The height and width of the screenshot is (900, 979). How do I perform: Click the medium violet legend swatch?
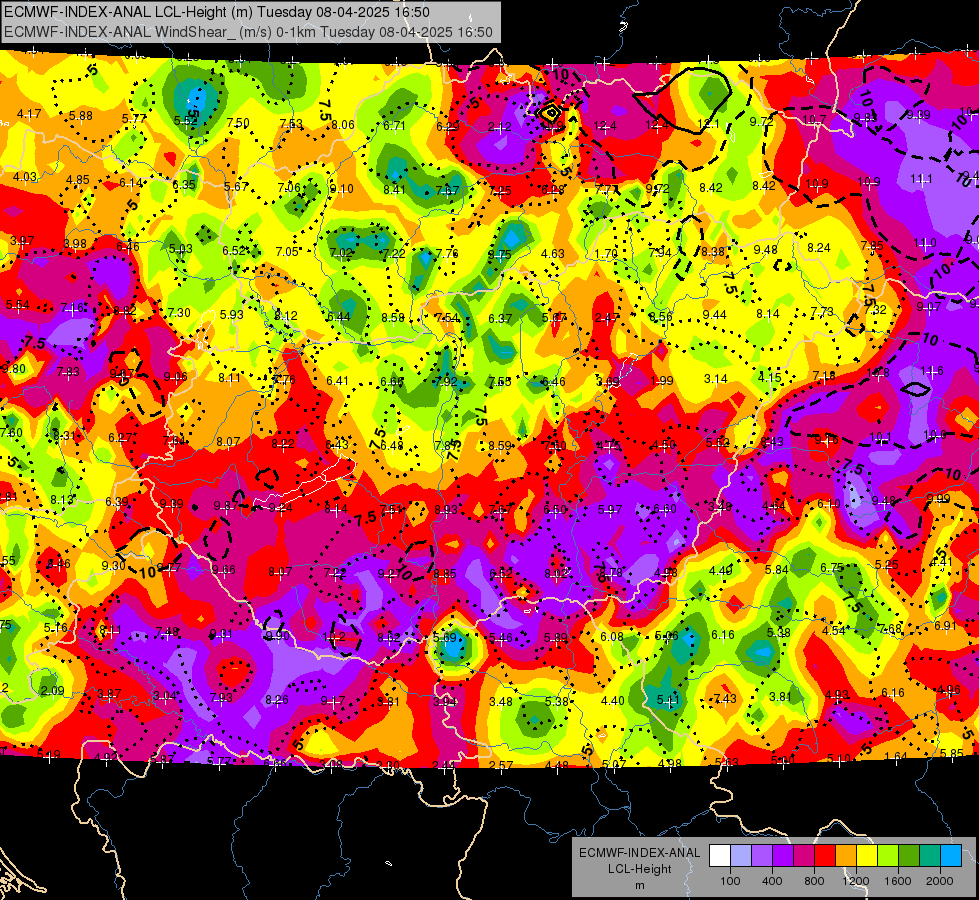point(762,856)
